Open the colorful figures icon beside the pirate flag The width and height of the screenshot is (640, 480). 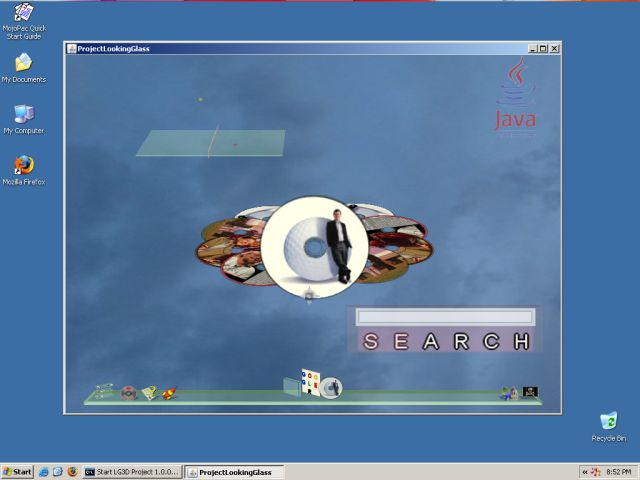(509, 393)
